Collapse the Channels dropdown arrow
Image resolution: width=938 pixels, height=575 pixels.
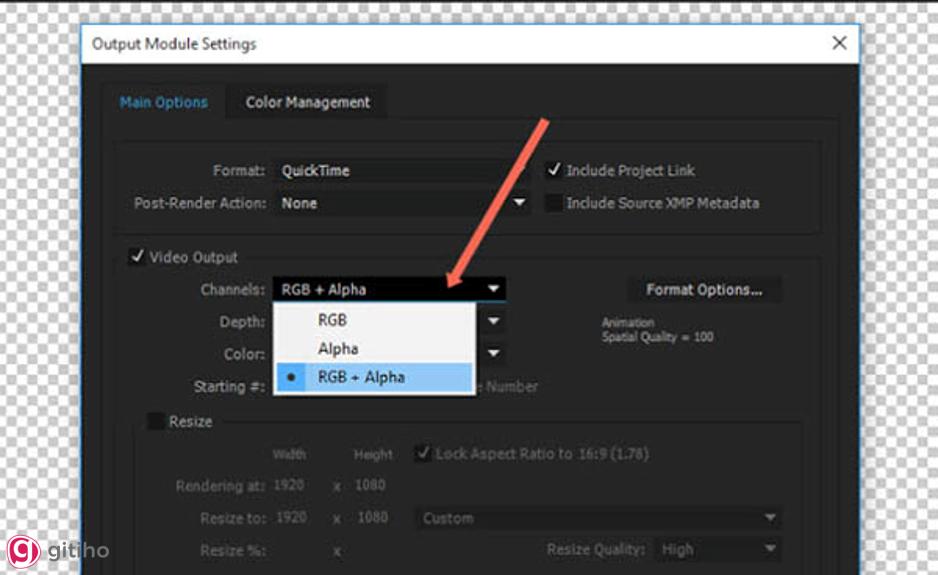[494, 290]
